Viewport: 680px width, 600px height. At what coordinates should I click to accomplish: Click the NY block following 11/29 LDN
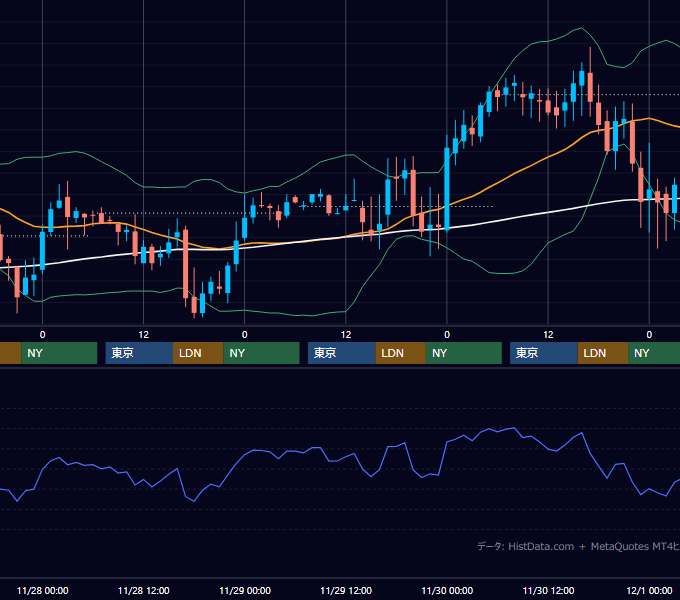[464, 353]
